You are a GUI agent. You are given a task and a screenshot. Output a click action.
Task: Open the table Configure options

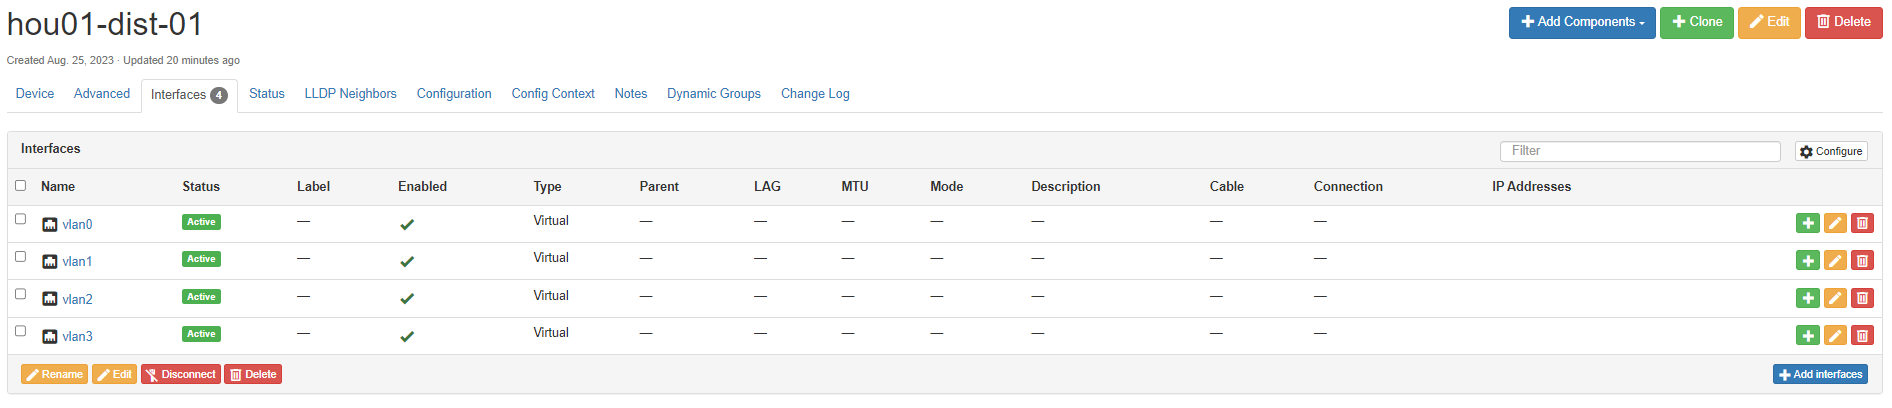tap(1830, 151)
